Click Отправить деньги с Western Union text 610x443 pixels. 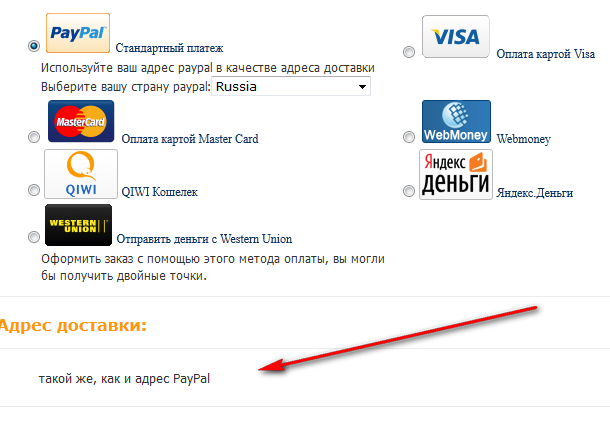pyautogui.click(x=204, y=239)
